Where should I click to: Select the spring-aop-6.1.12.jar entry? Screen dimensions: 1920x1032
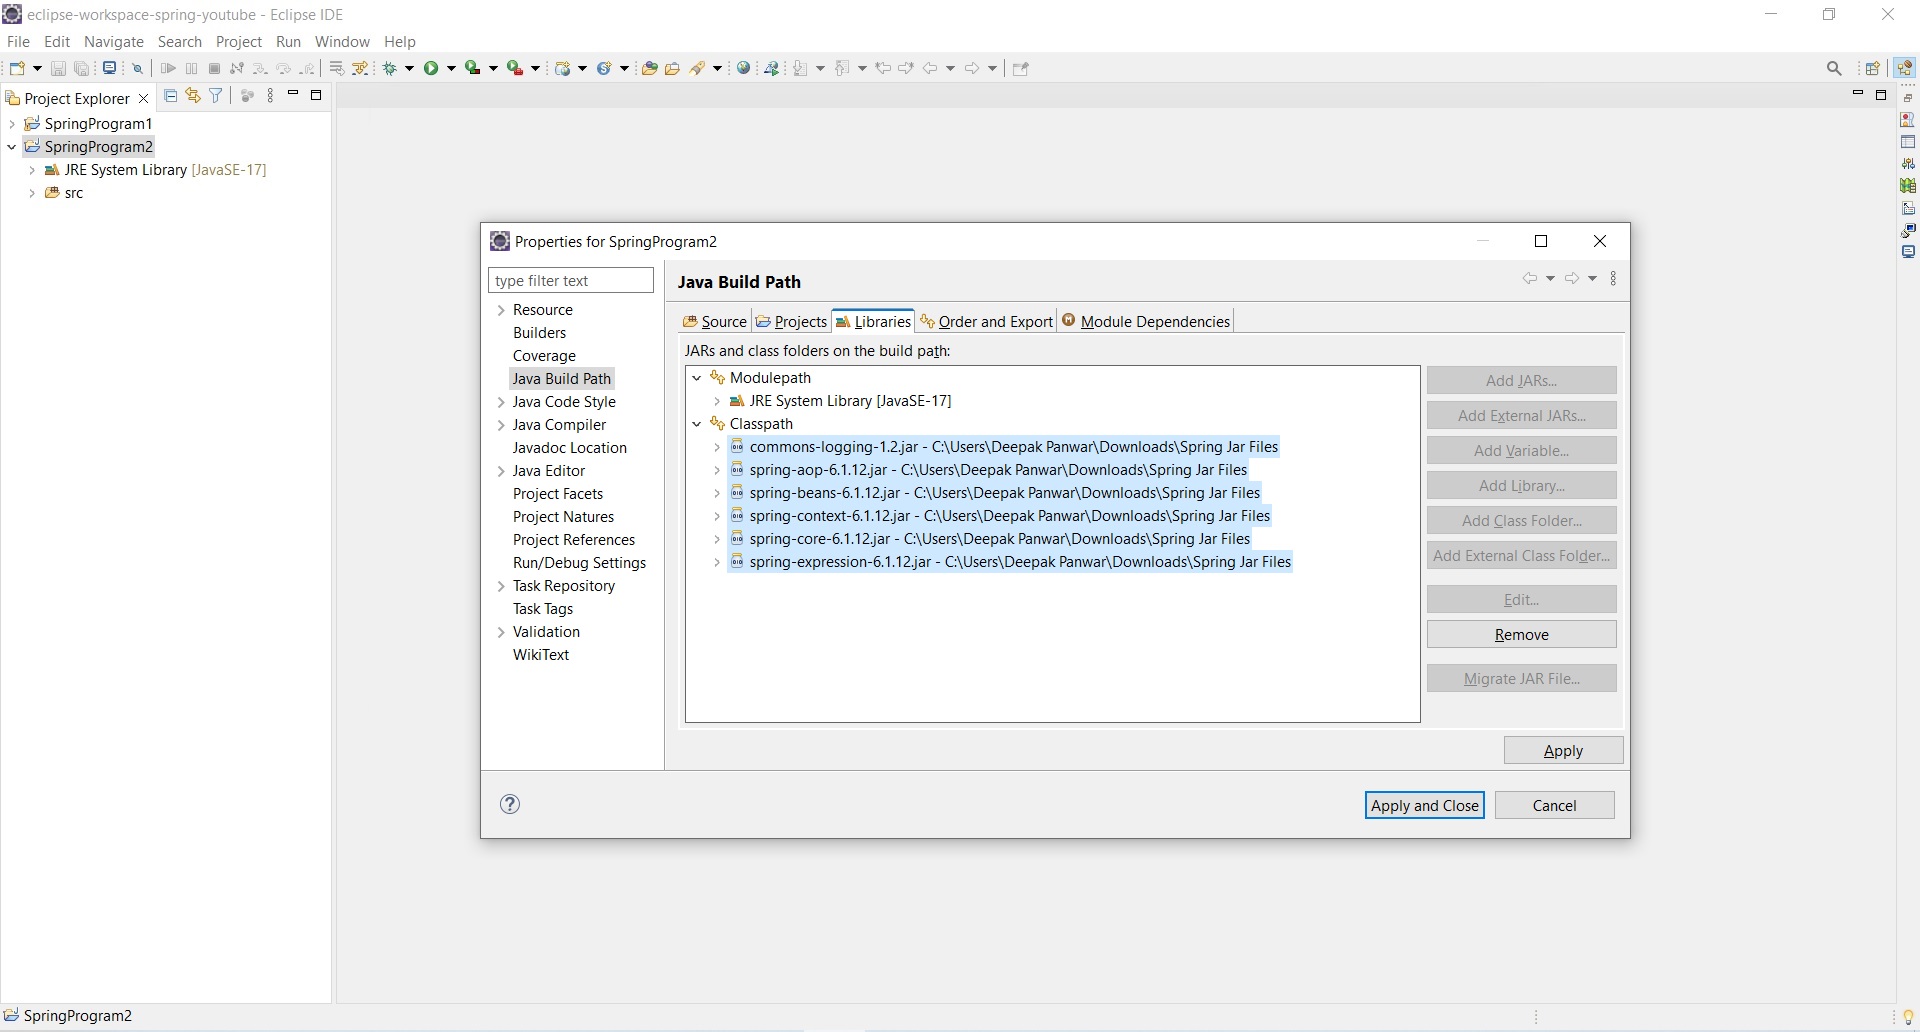click(x=989, y=470)
